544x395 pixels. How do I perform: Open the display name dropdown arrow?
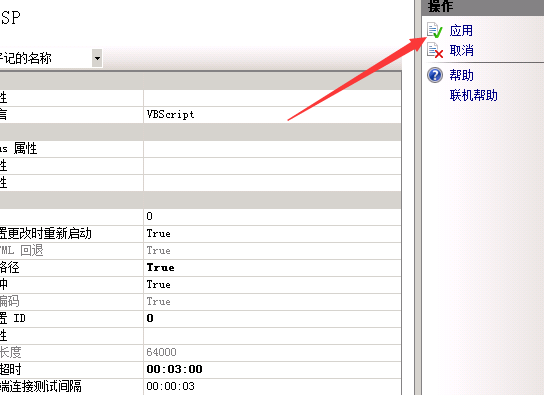[x=97, y=58]
